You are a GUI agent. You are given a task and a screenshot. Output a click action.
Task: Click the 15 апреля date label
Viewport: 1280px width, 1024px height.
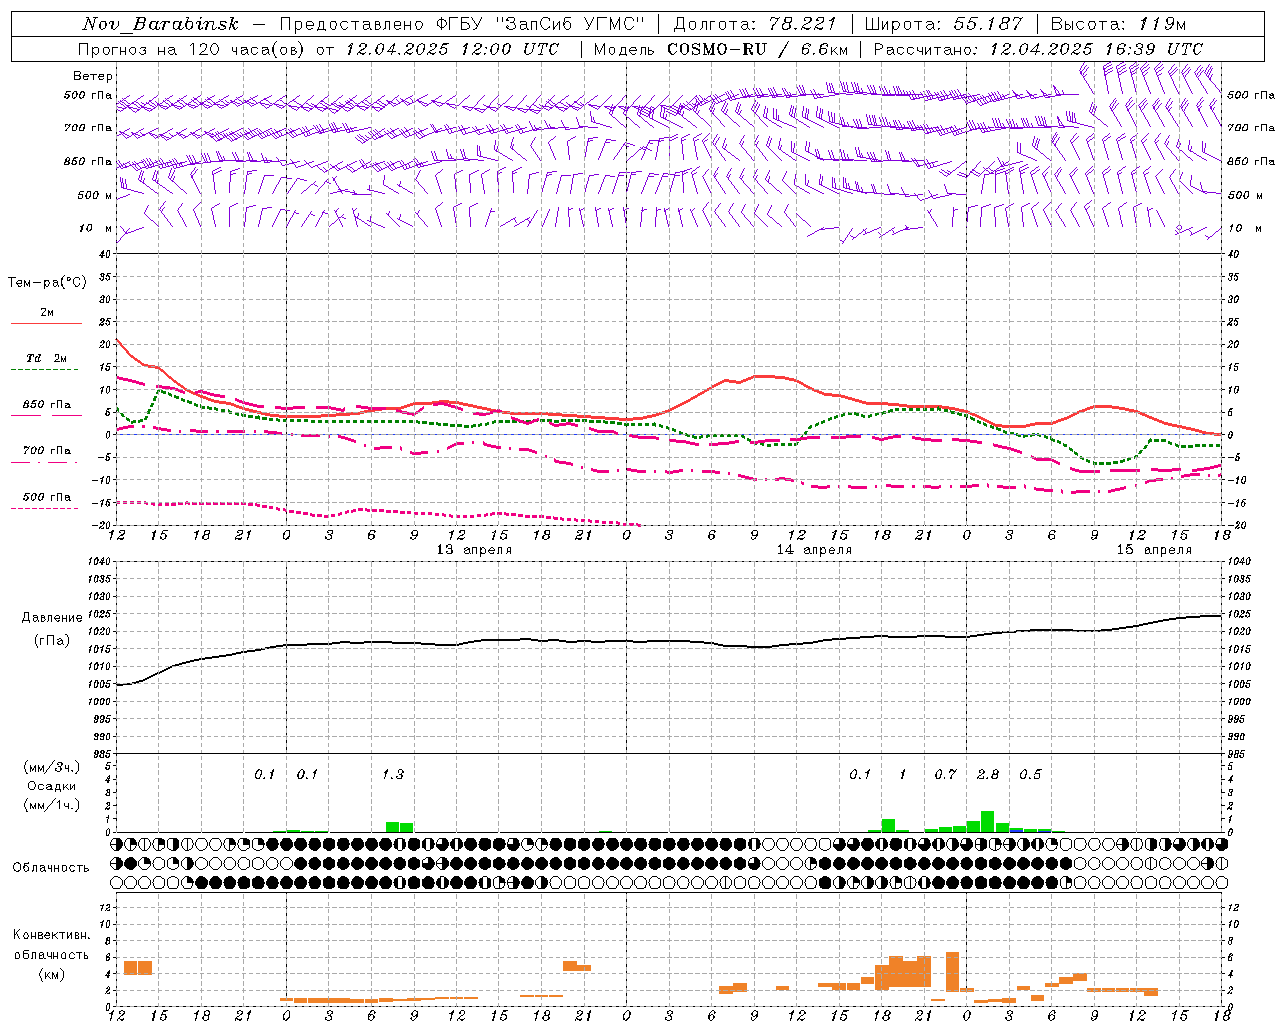(1154, 550)
